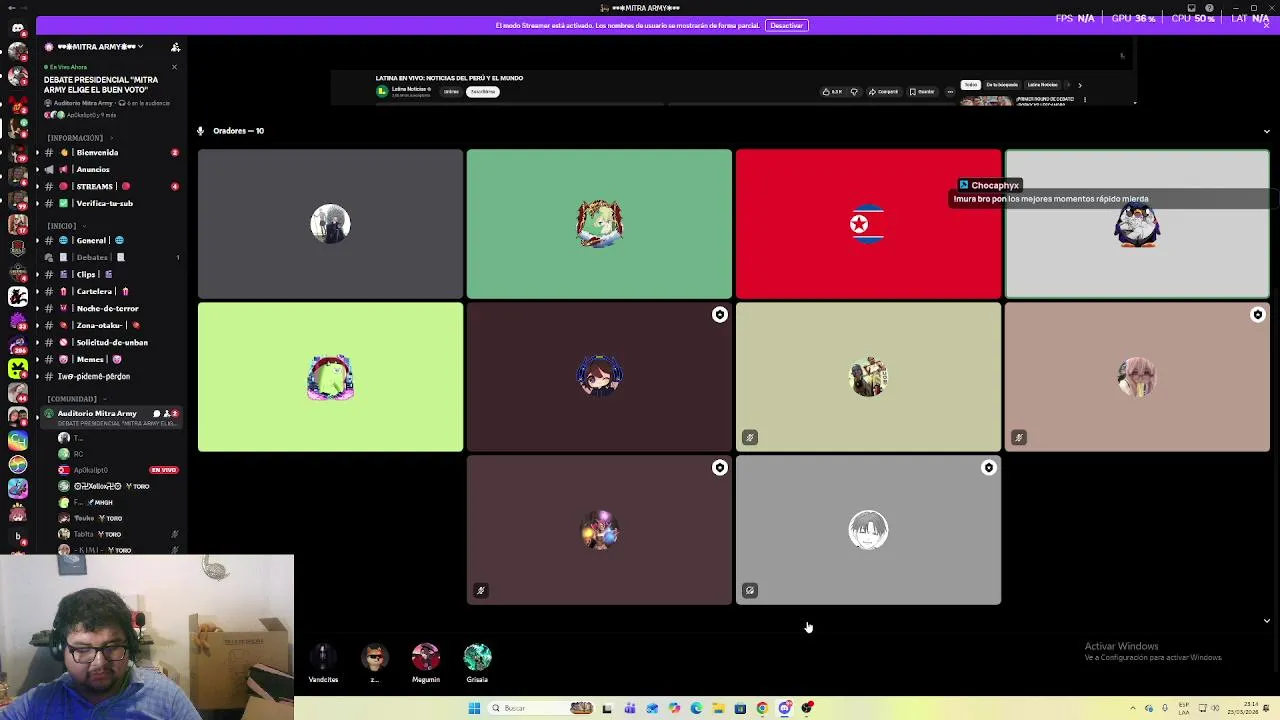
Task: Open Windows Start menu
Action: [474, 708]
